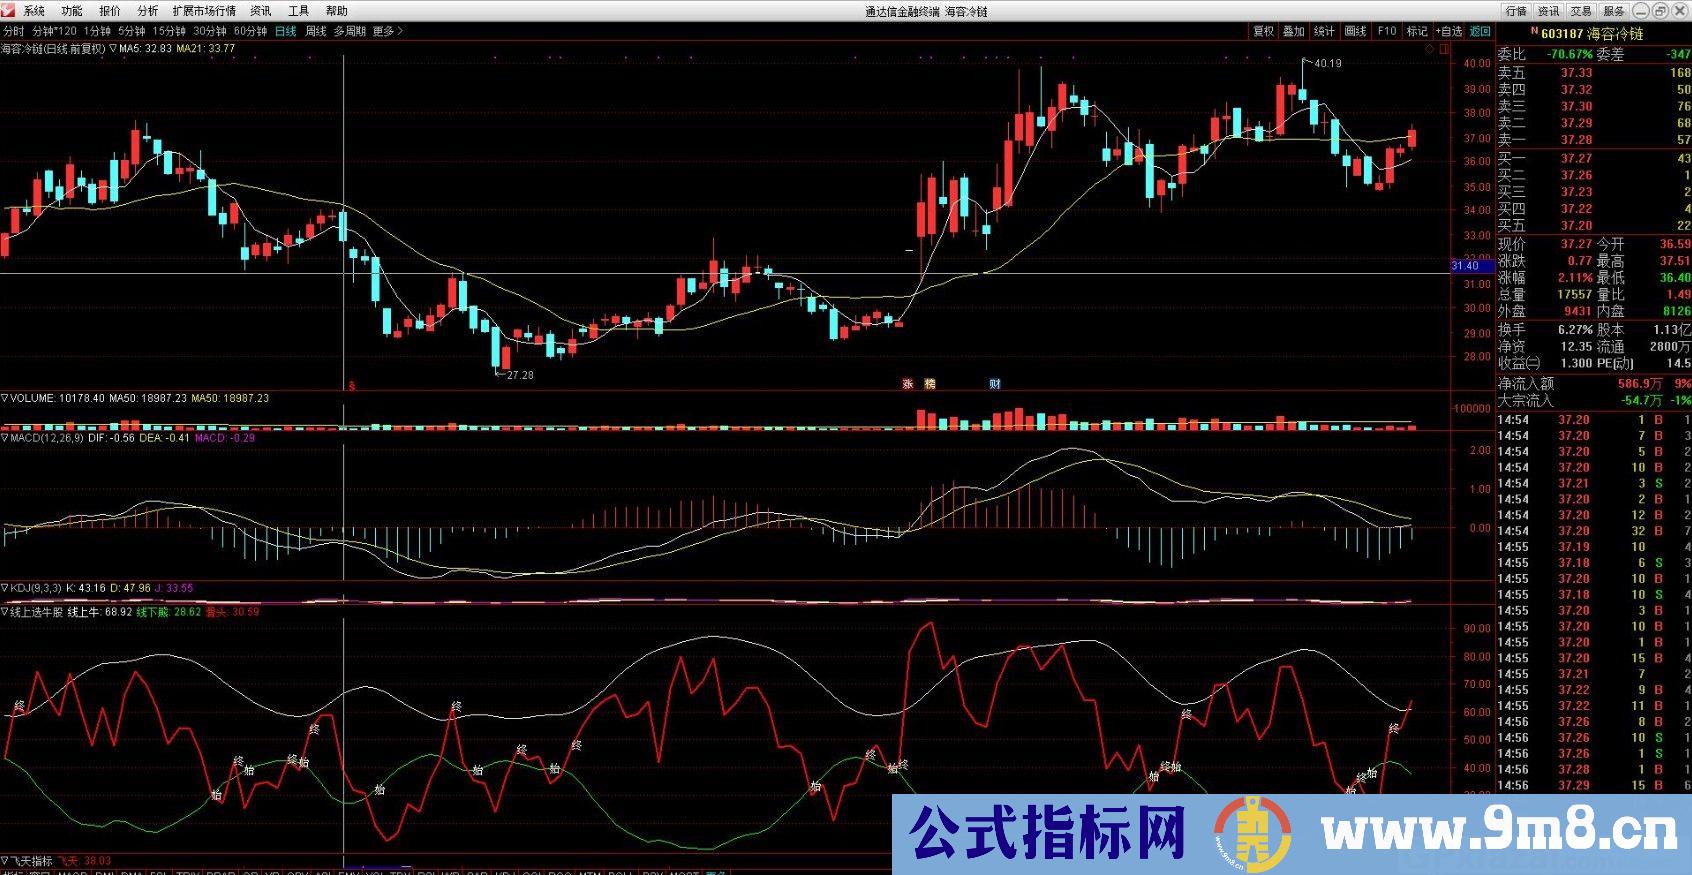The image size is (1692, 875).
Task: Click the 财 info marker on the chart
Action: pyautogui.click(x=995, y=384)
